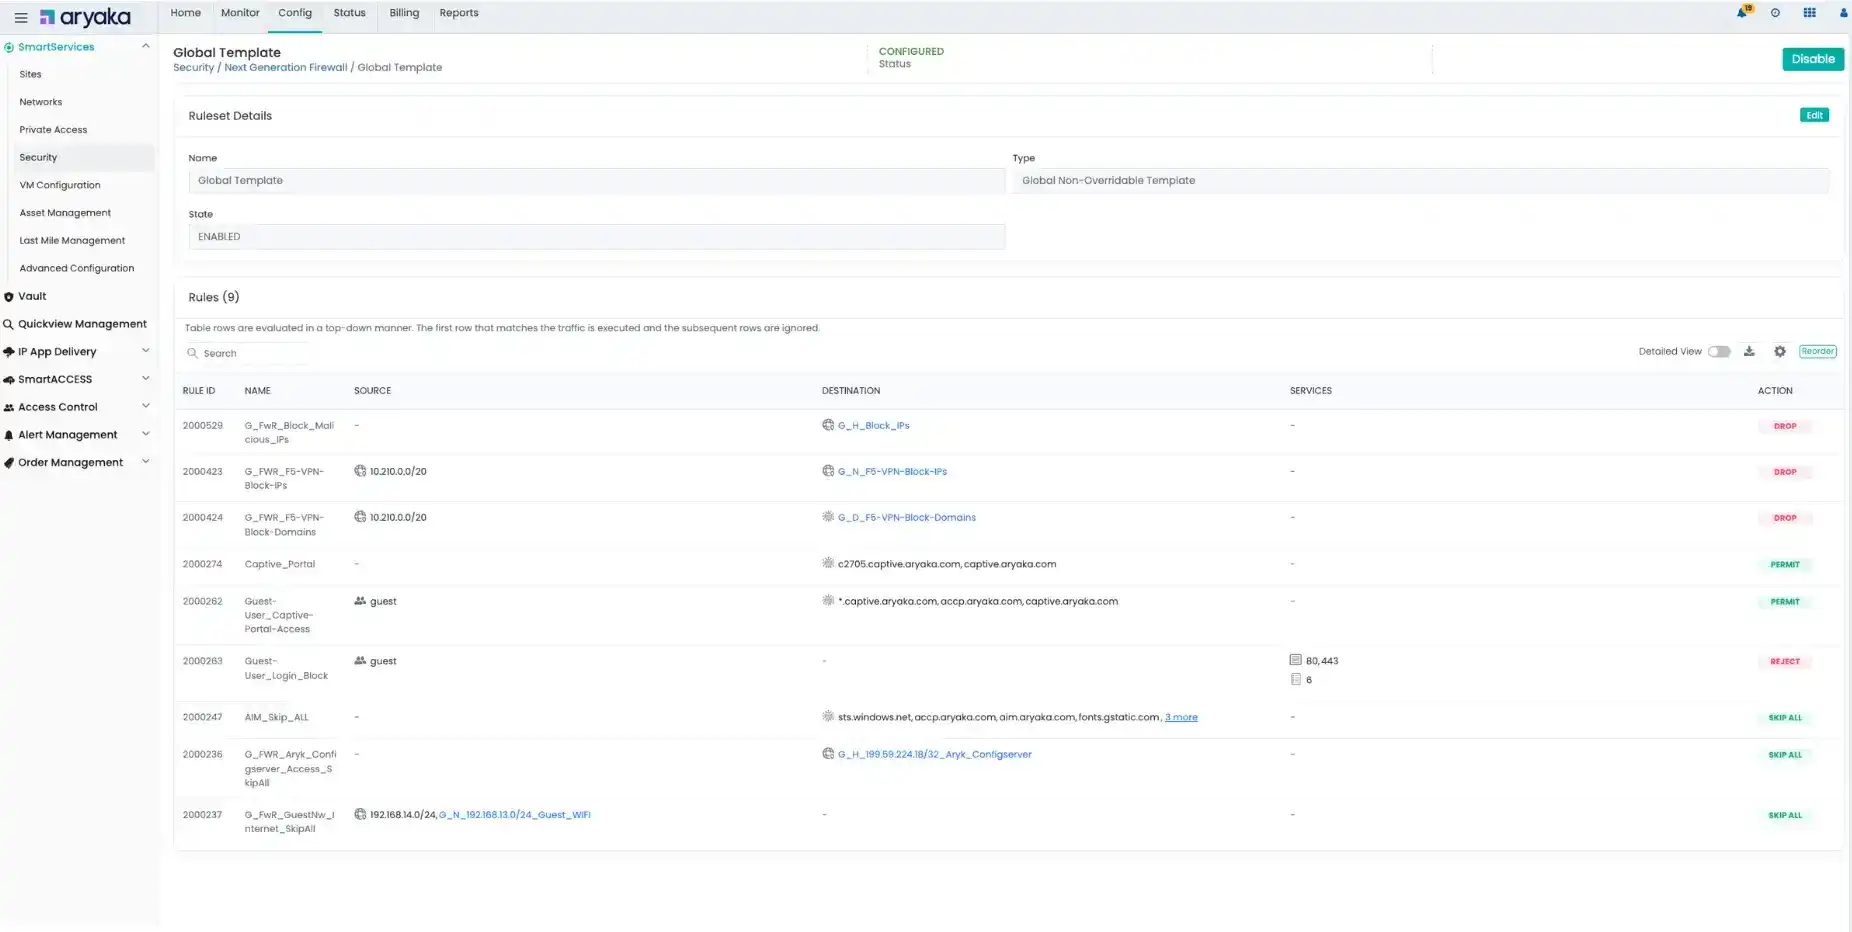Collapse the SmartServices section

146,46
